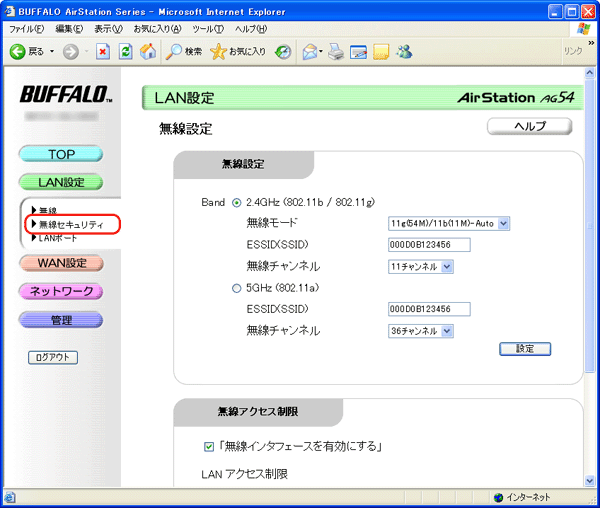Go to Home page icon
The height and width of the screenshot is (508, 600).
pyautogui.click(x=148, y=51)
